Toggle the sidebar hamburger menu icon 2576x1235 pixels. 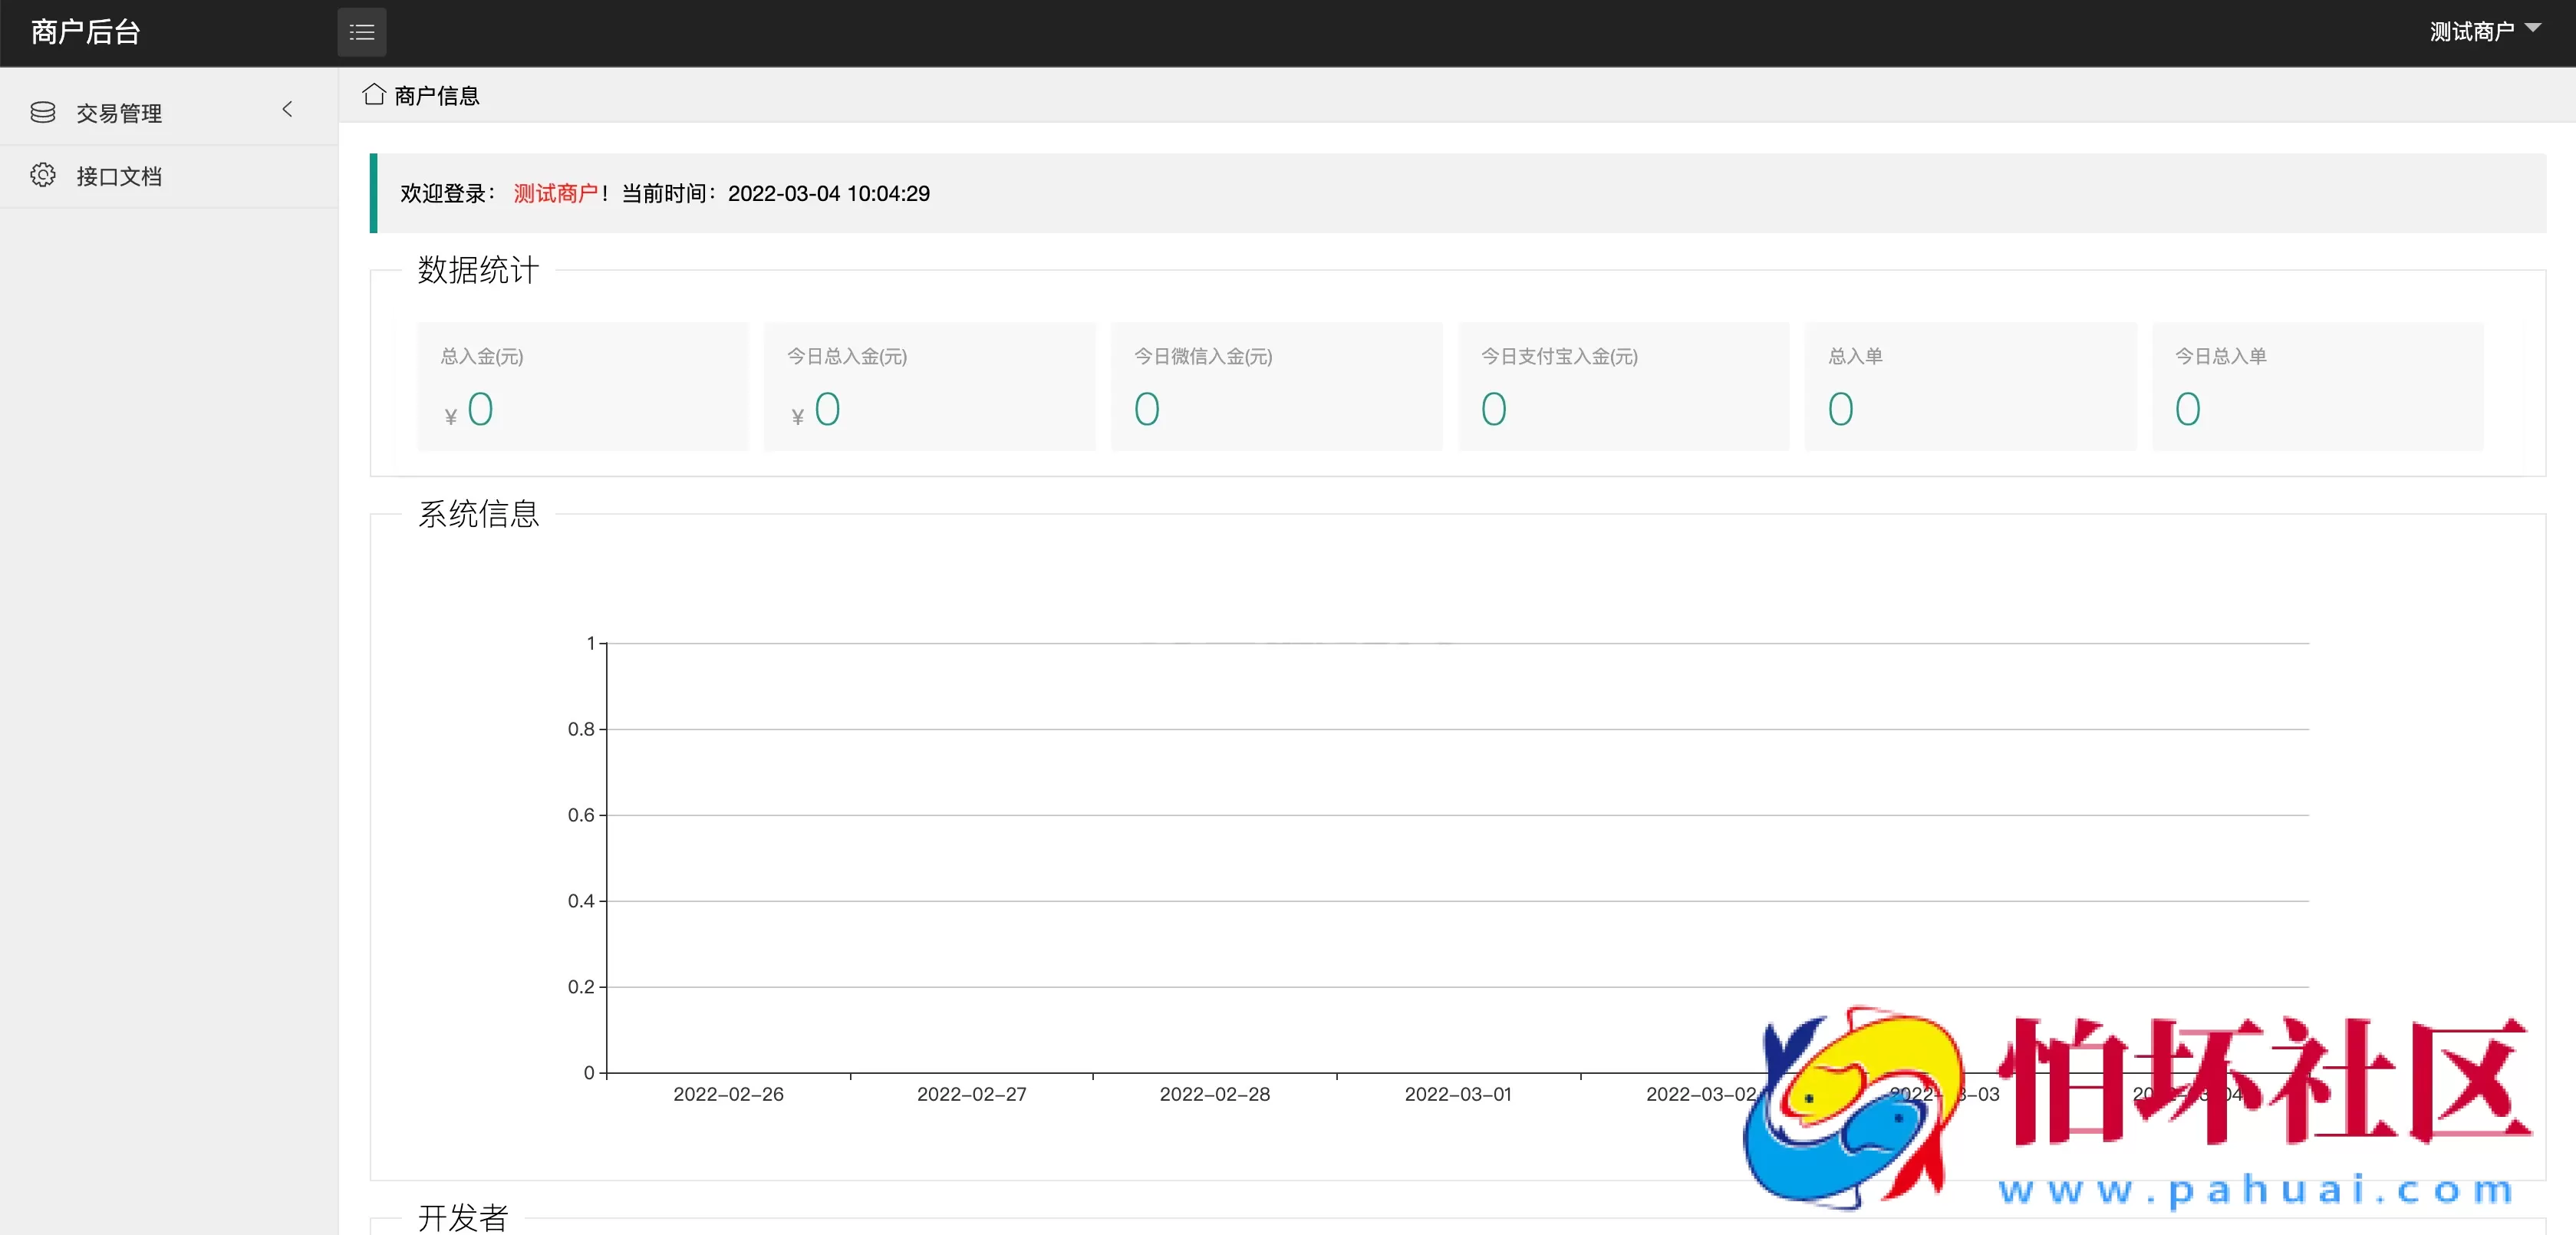361,32
